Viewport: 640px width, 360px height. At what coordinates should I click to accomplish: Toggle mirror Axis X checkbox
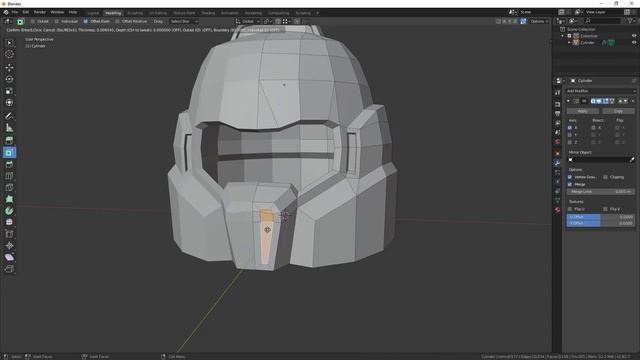pyautogui.click(x=570, y=128)
